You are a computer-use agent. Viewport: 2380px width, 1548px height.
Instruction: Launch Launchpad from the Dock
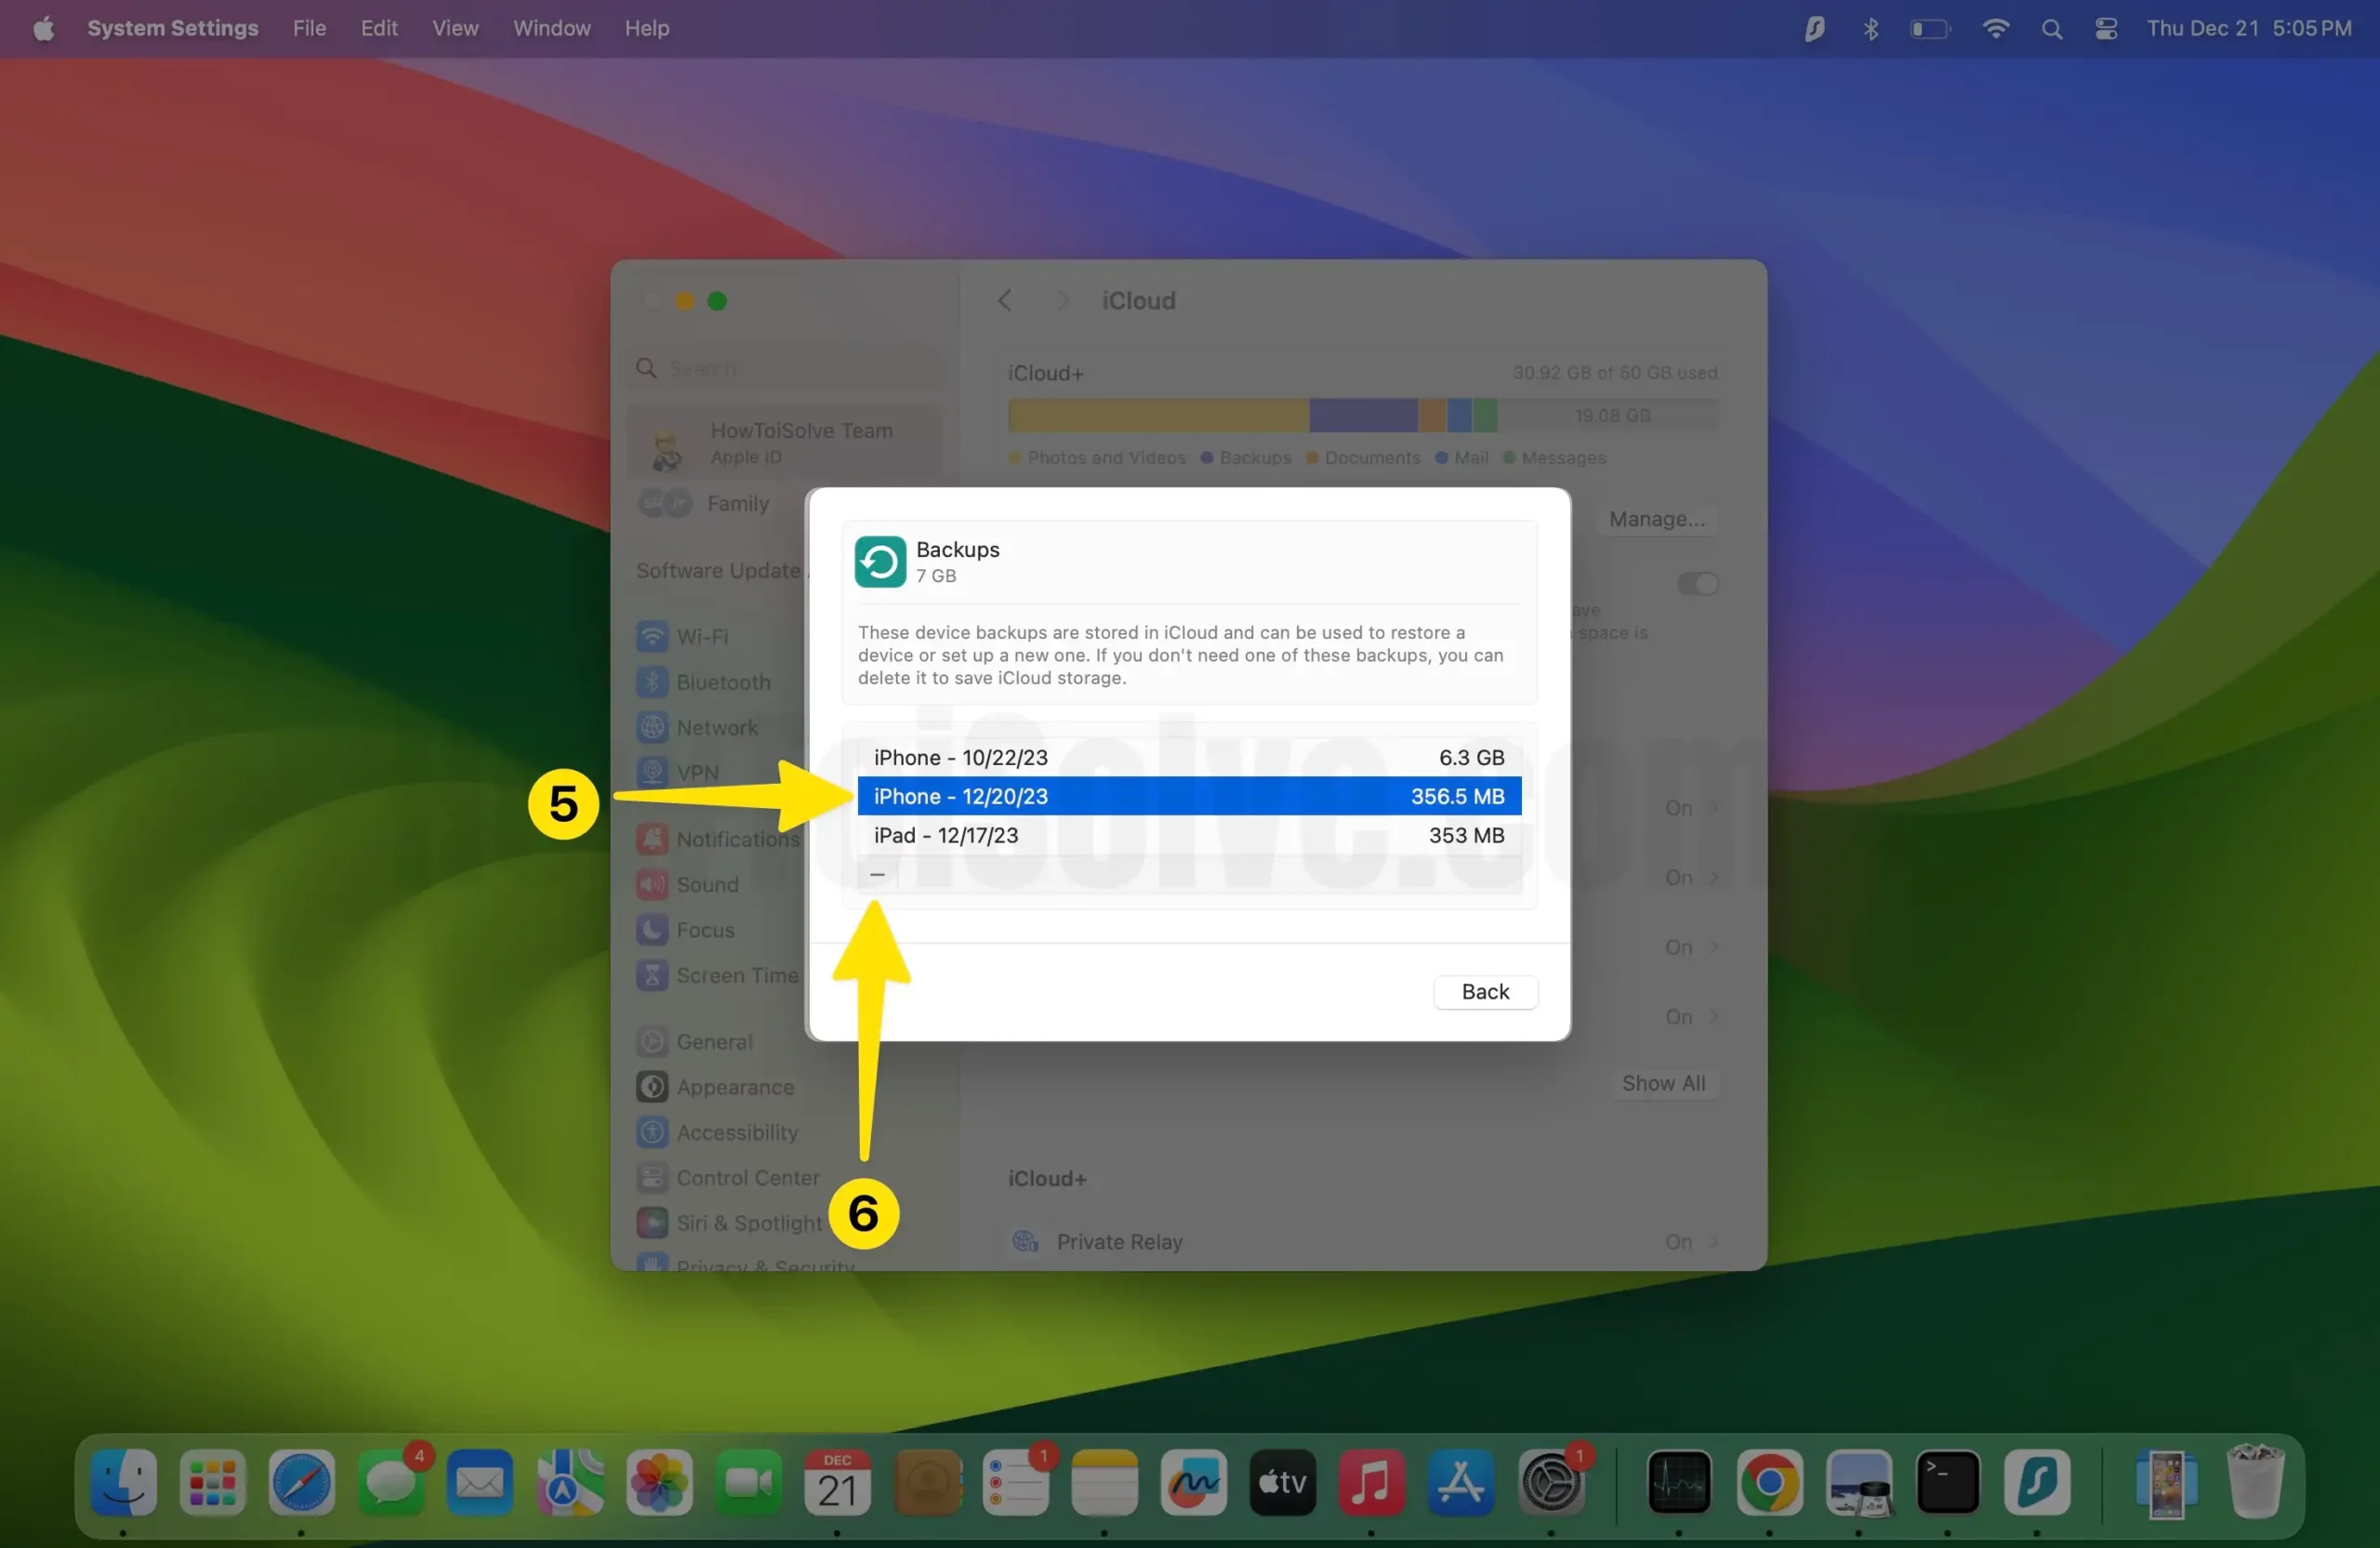pyautogui.click(x=212, y=1482)
